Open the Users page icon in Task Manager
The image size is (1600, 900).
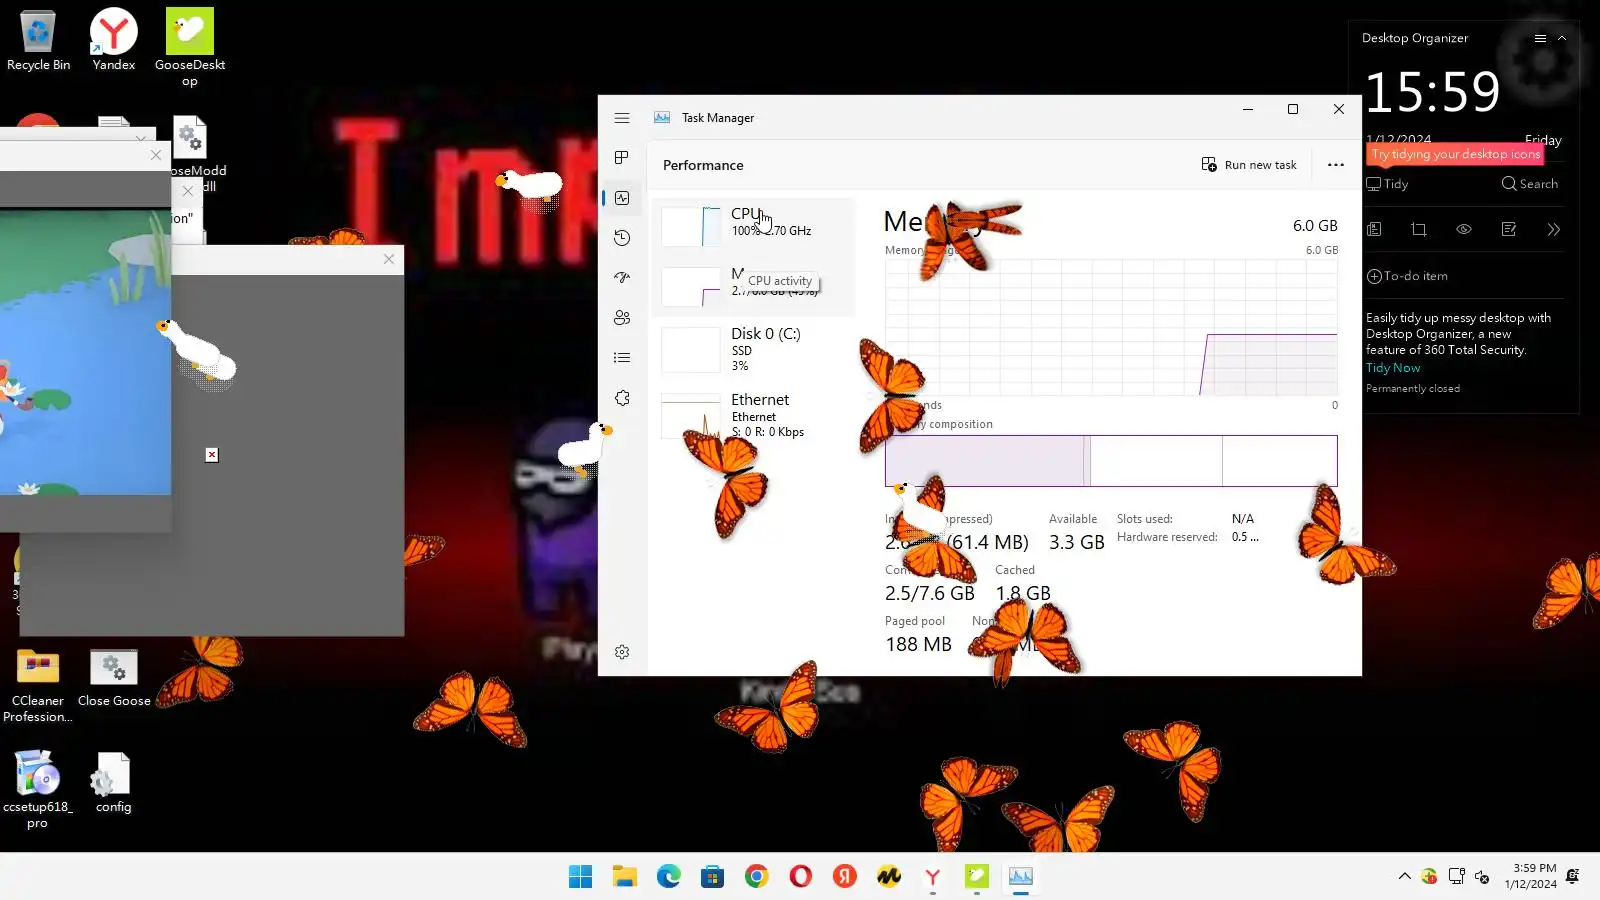pyautogui.click(x=622, y=318)
